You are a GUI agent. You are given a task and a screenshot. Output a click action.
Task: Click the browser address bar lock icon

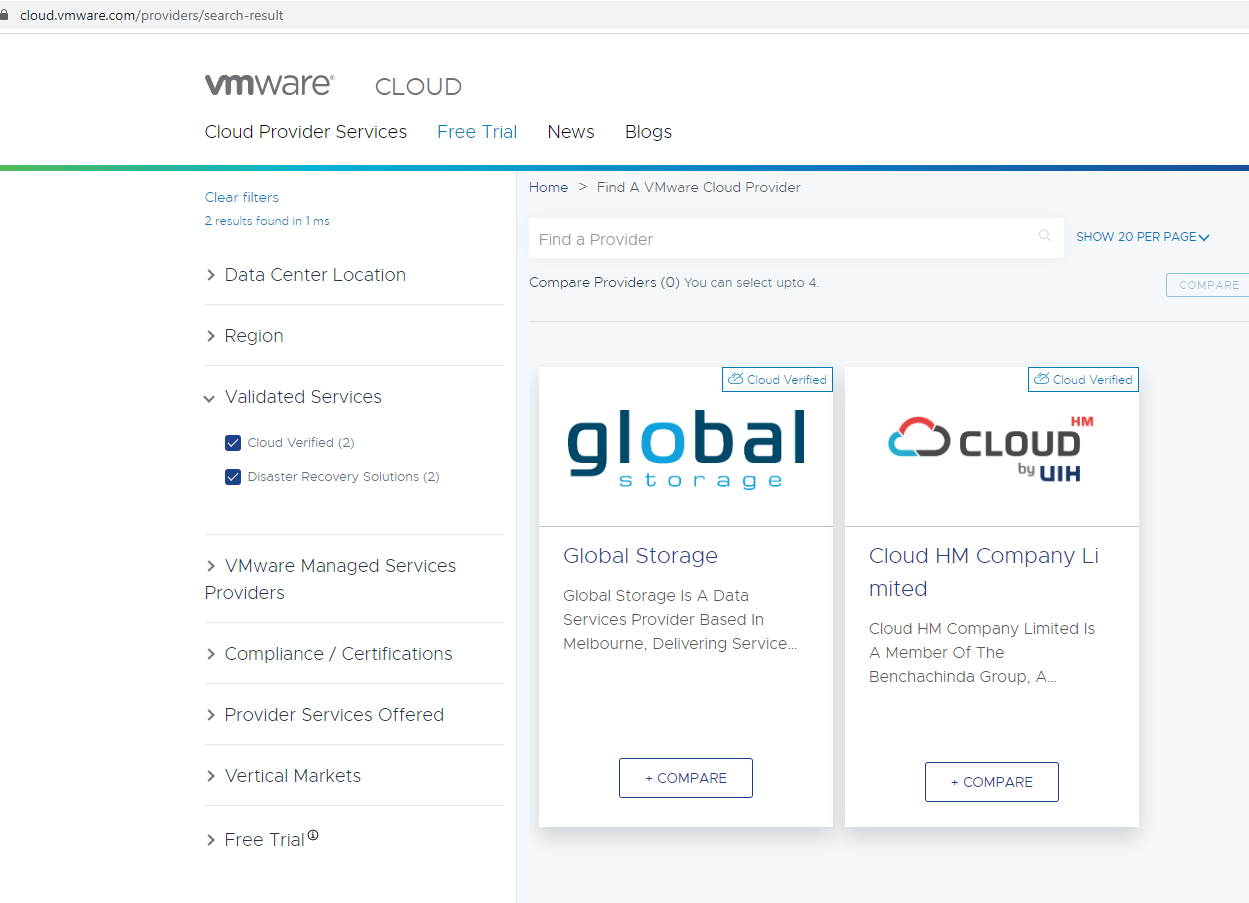coord(5,15)
